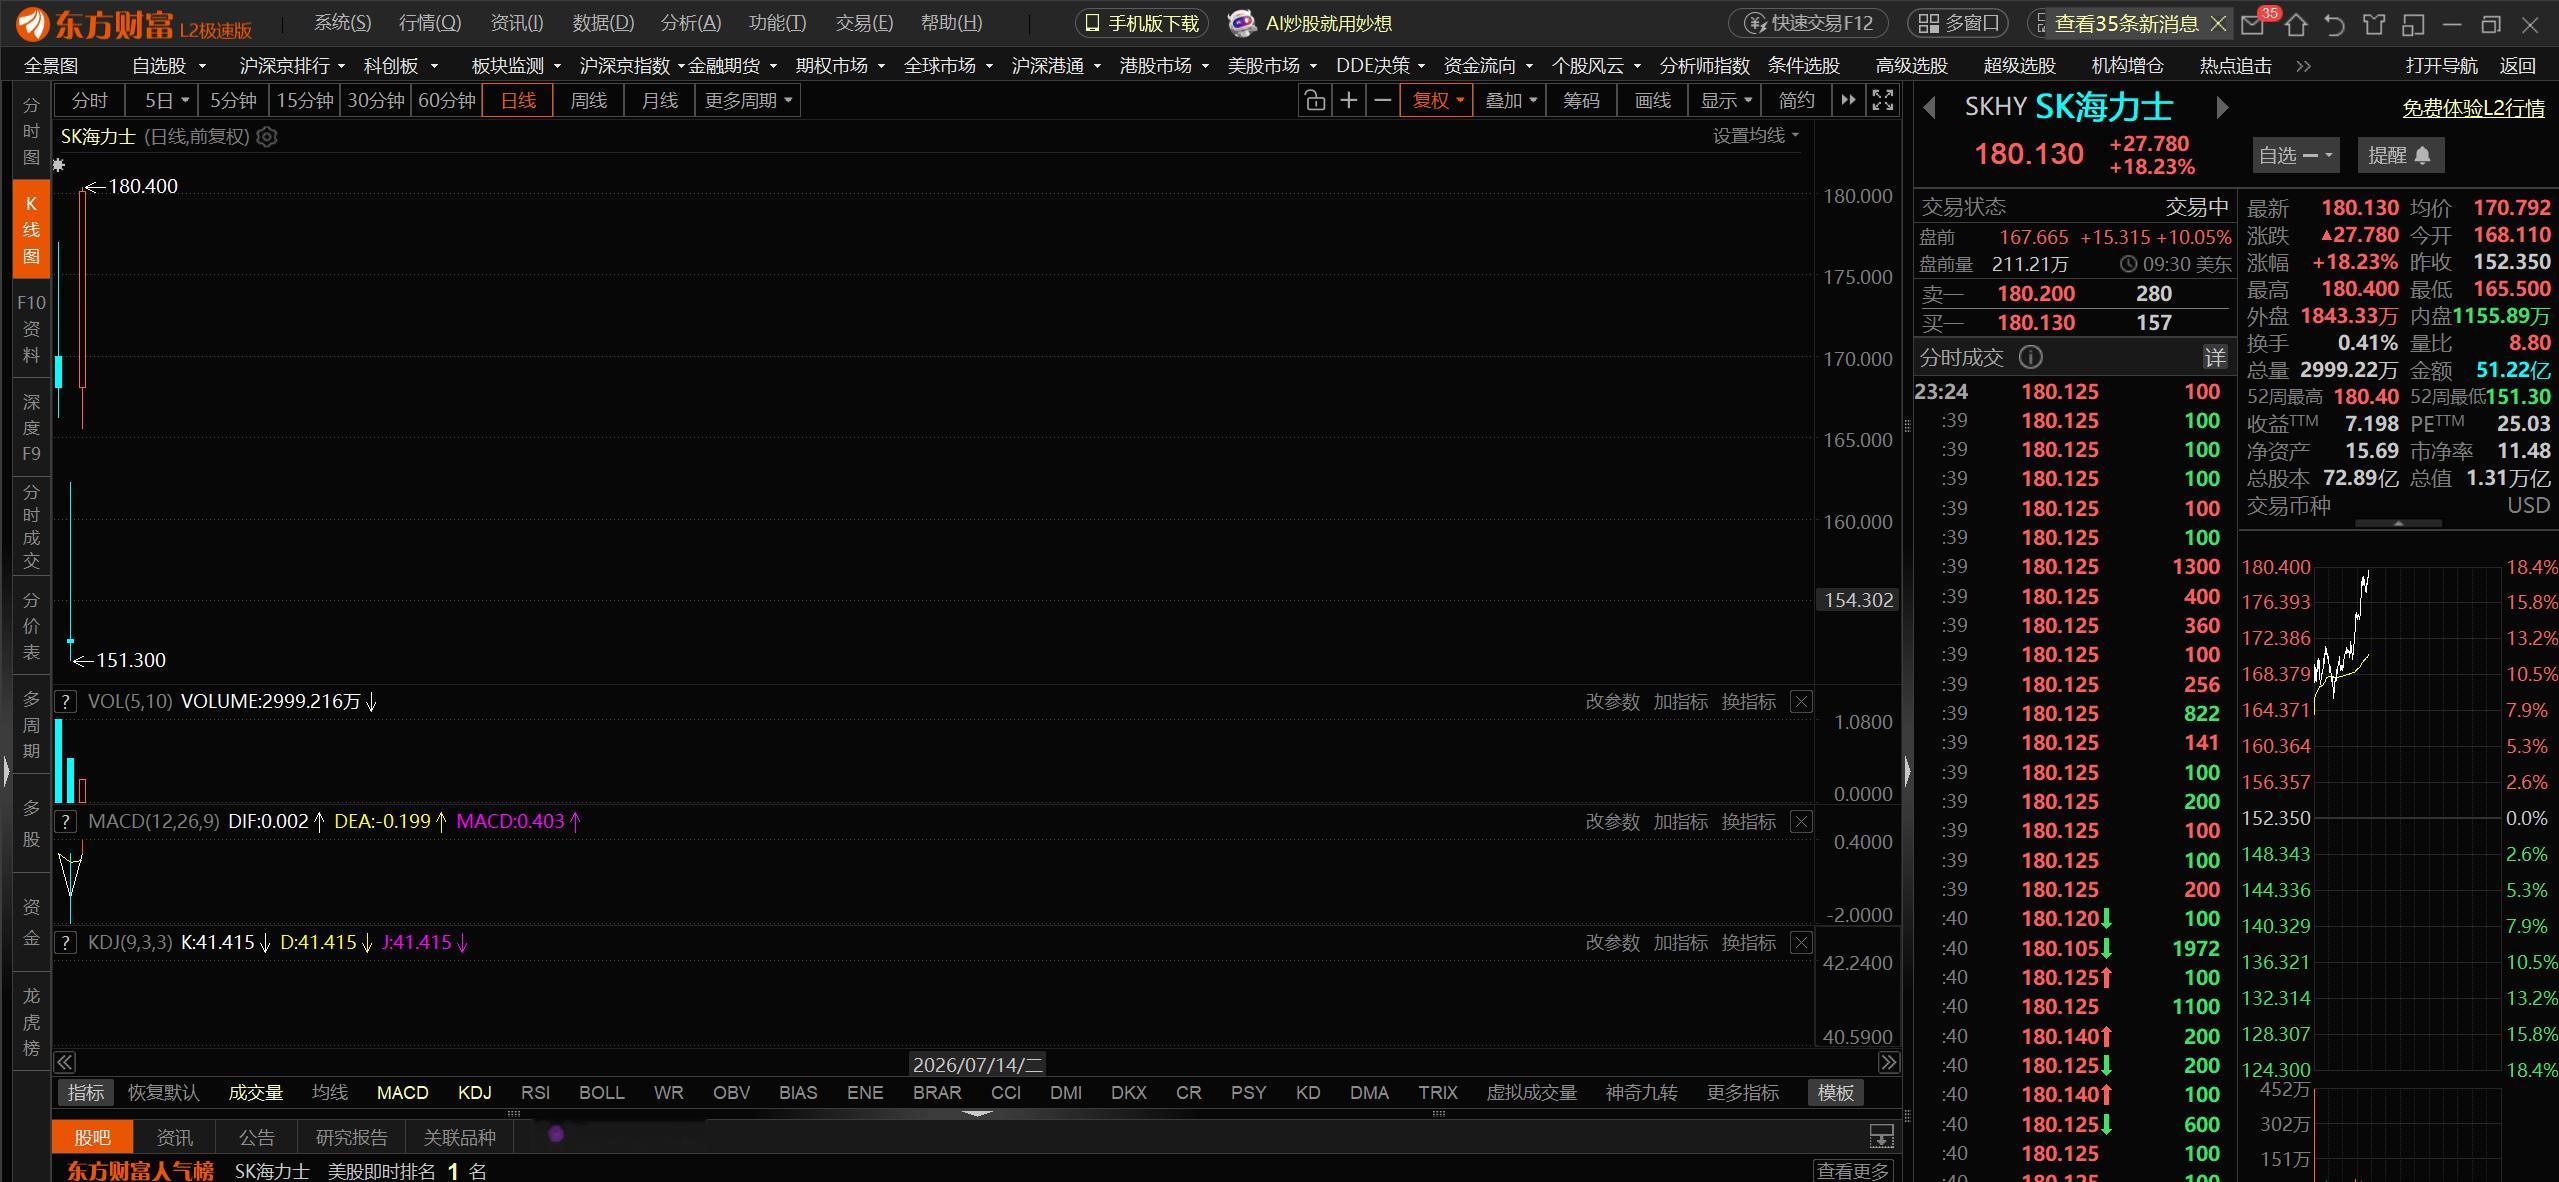Close the VOL indicator panel
Viewport: 2559px width, 1182px height.
[1801, 702]
